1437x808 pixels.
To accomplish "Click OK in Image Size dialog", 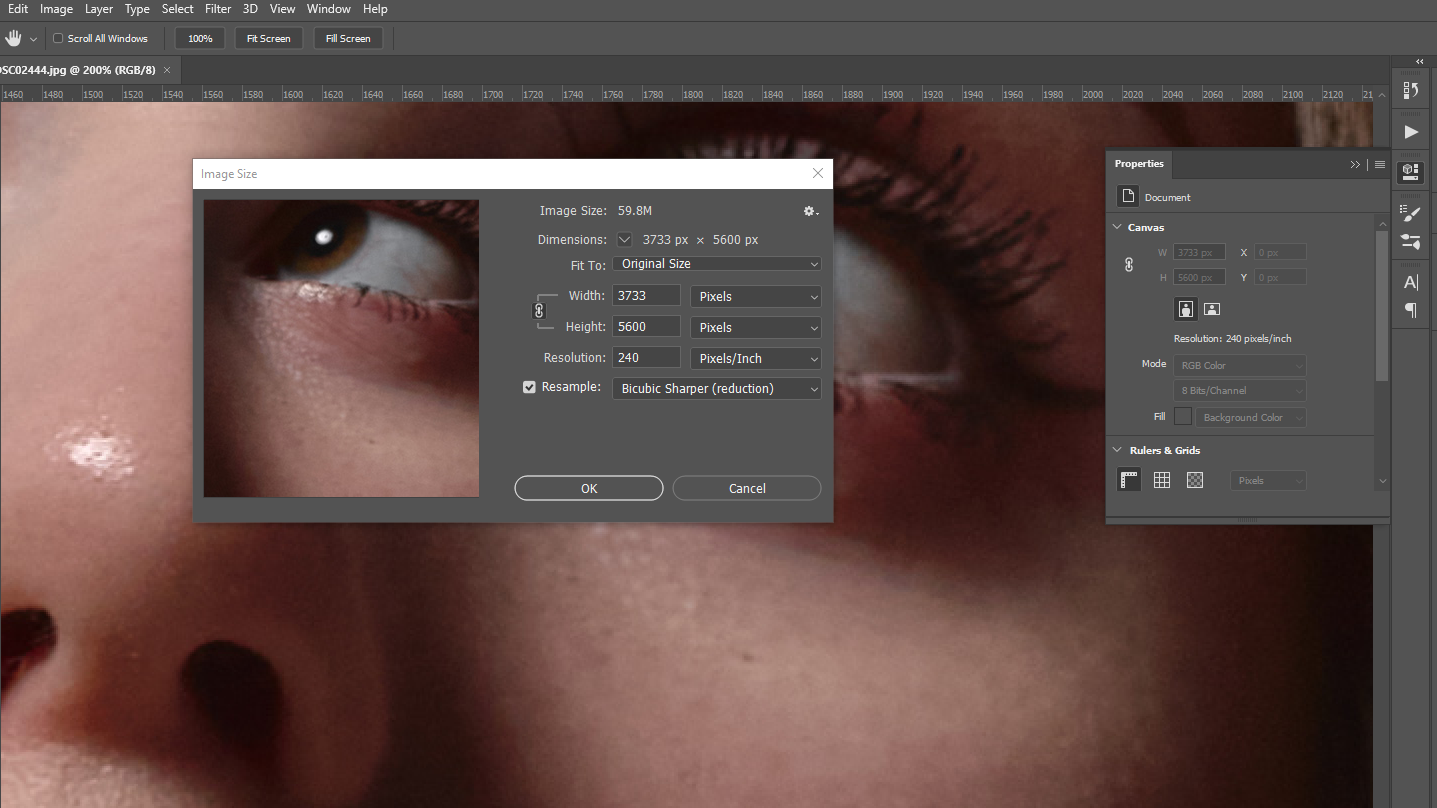I will (589, 488).
